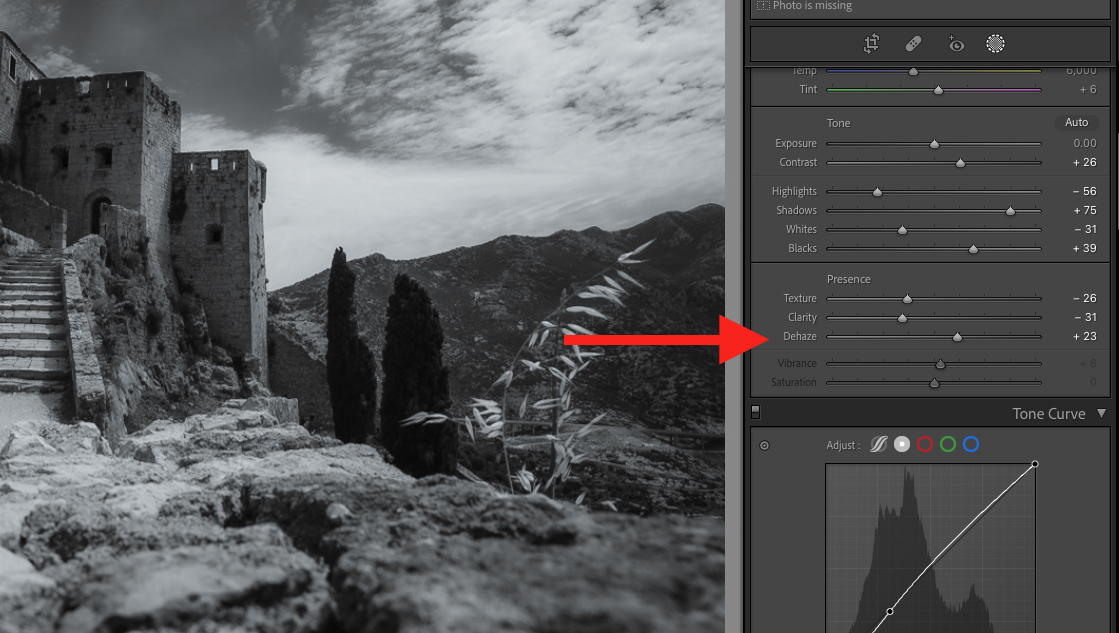The height and width of the screenshot is (633, 1119).
Task: Select the white point curve channel
Action: coord(902,445)
